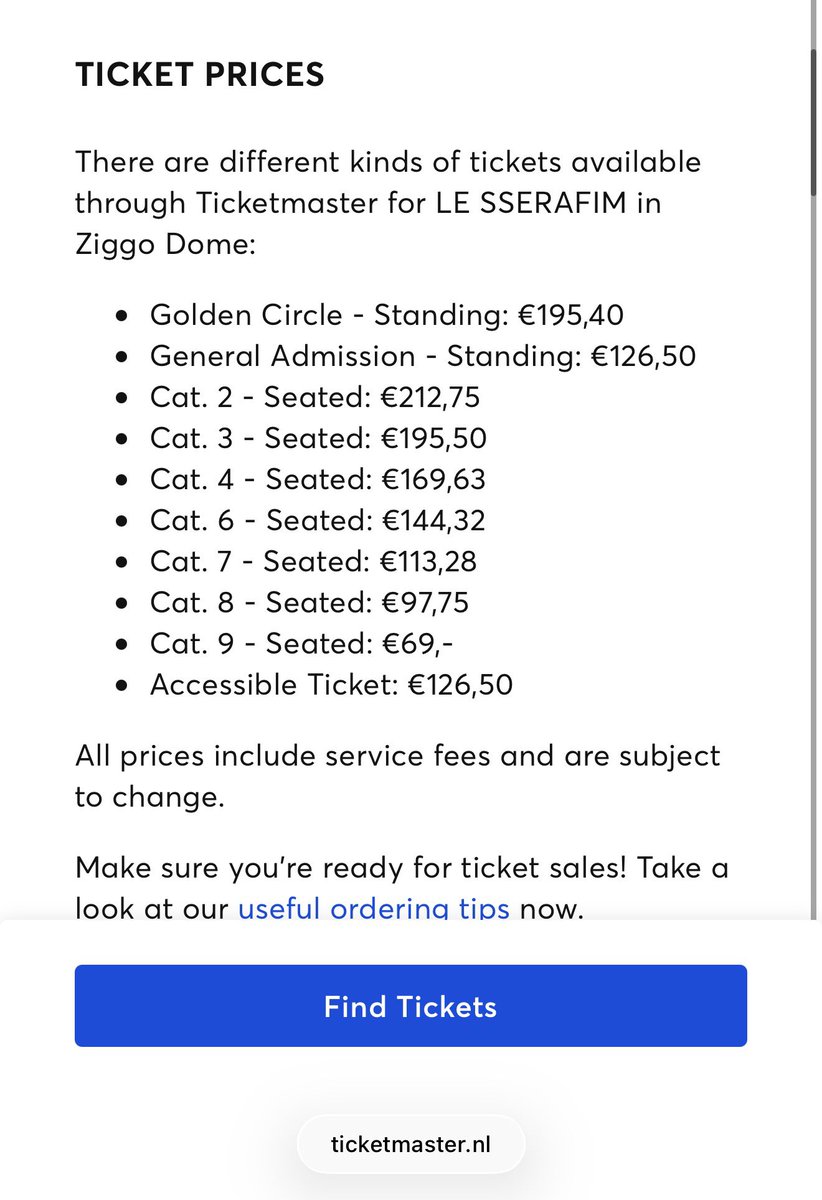Screen dimensions: 822x1200
Task: Click the Cat. 7 Seated €113,28 entry
Action: click(x=313, y=561)
